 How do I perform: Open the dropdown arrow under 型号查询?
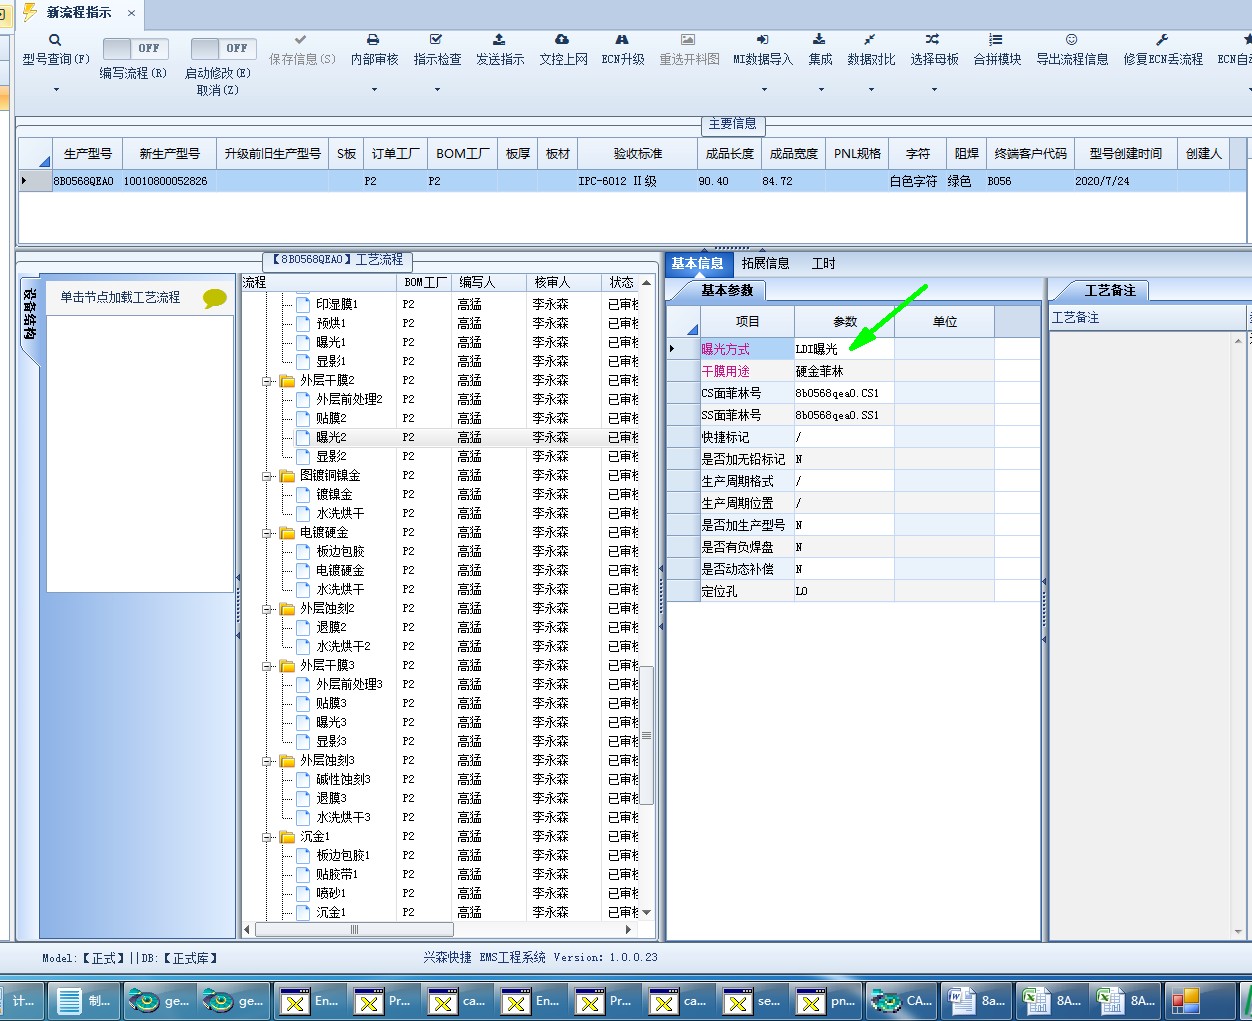[56, 90]
